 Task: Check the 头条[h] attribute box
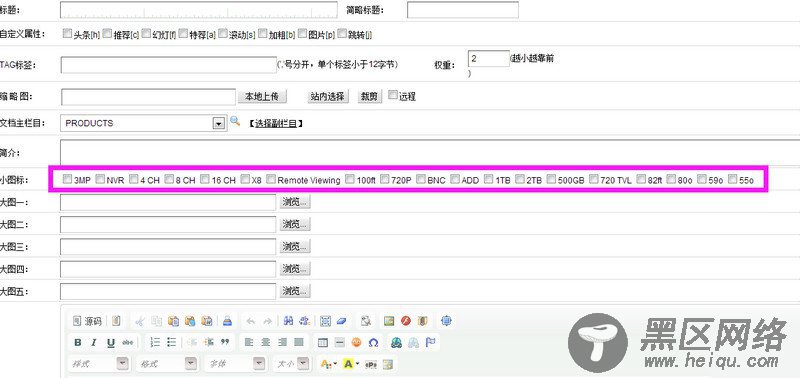pos(67,34)
